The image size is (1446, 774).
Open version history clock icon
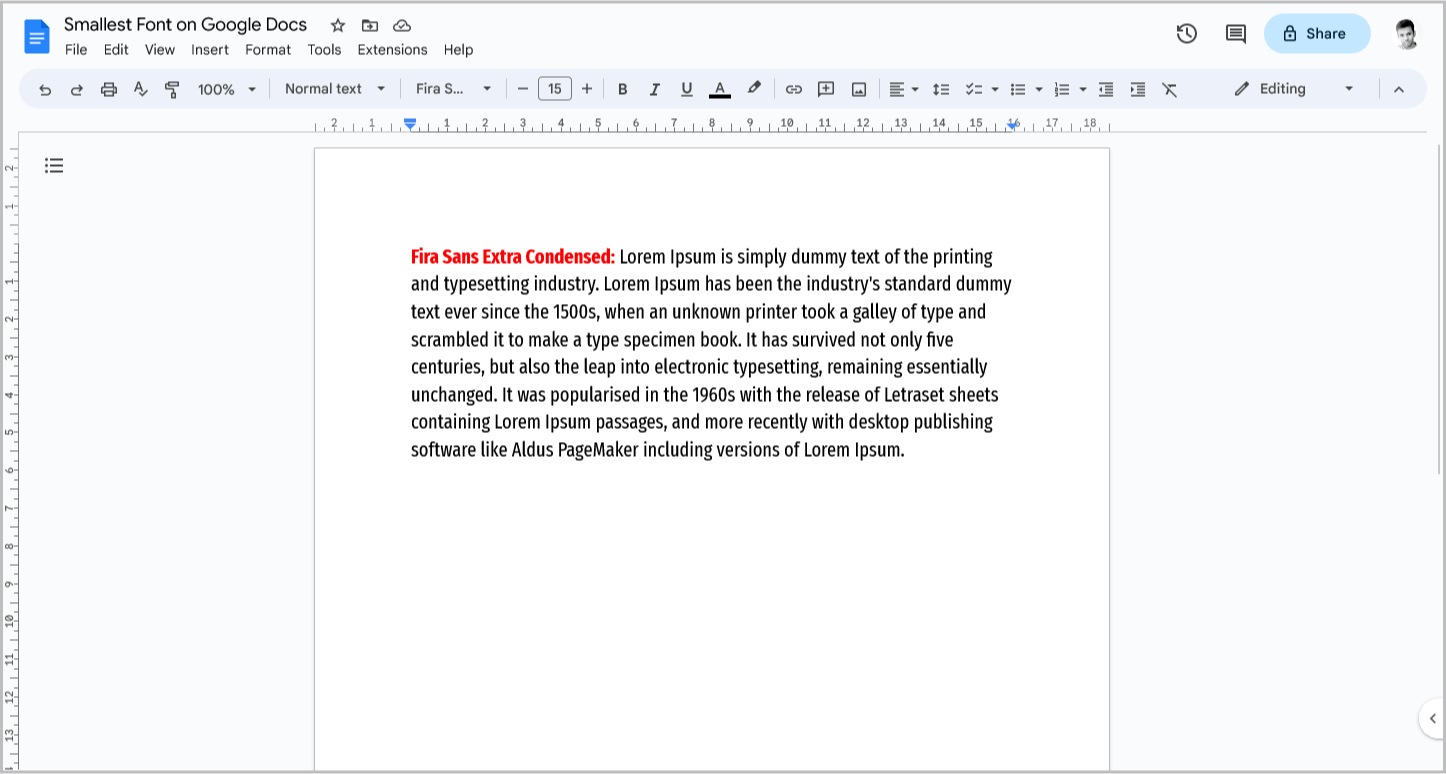pyautogui.click(x=1187, y=33)
